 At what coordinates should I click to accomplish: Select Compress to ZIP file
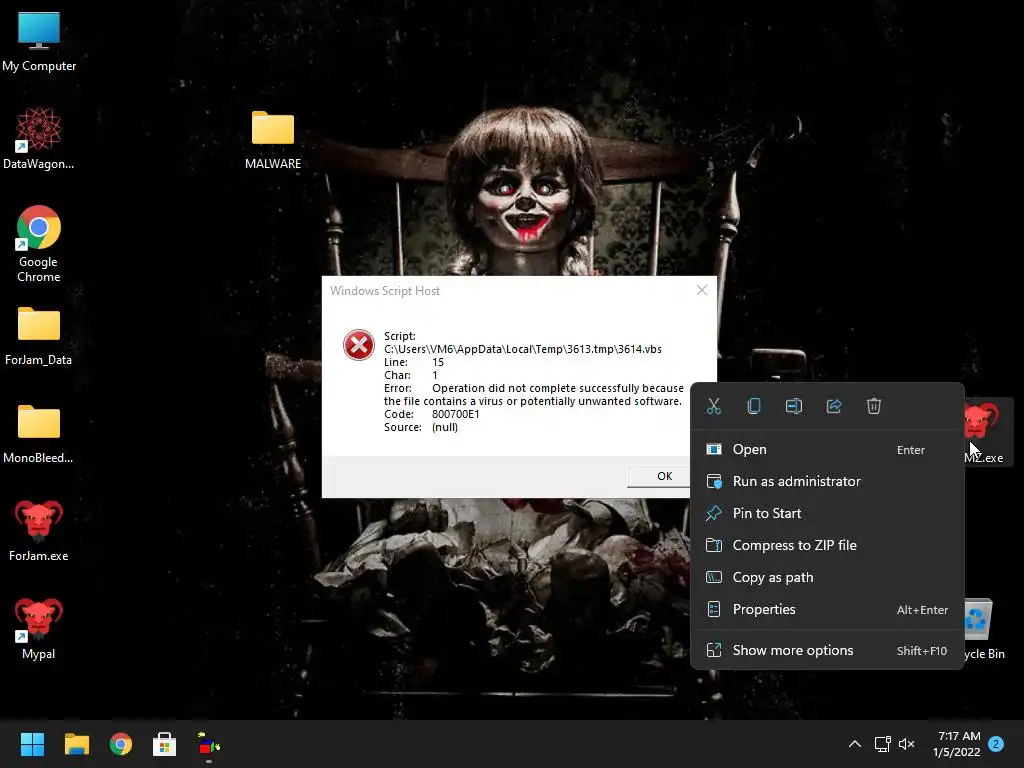tap(827, 545)
